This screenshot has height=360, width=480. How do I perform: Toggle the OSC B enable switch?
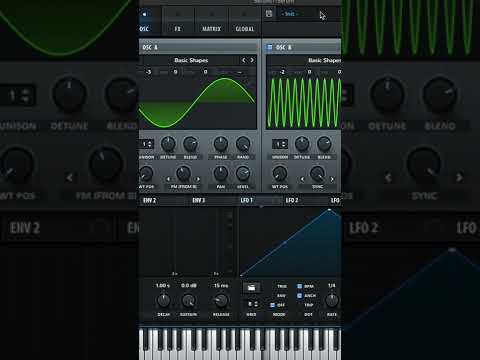coord(269,47)
